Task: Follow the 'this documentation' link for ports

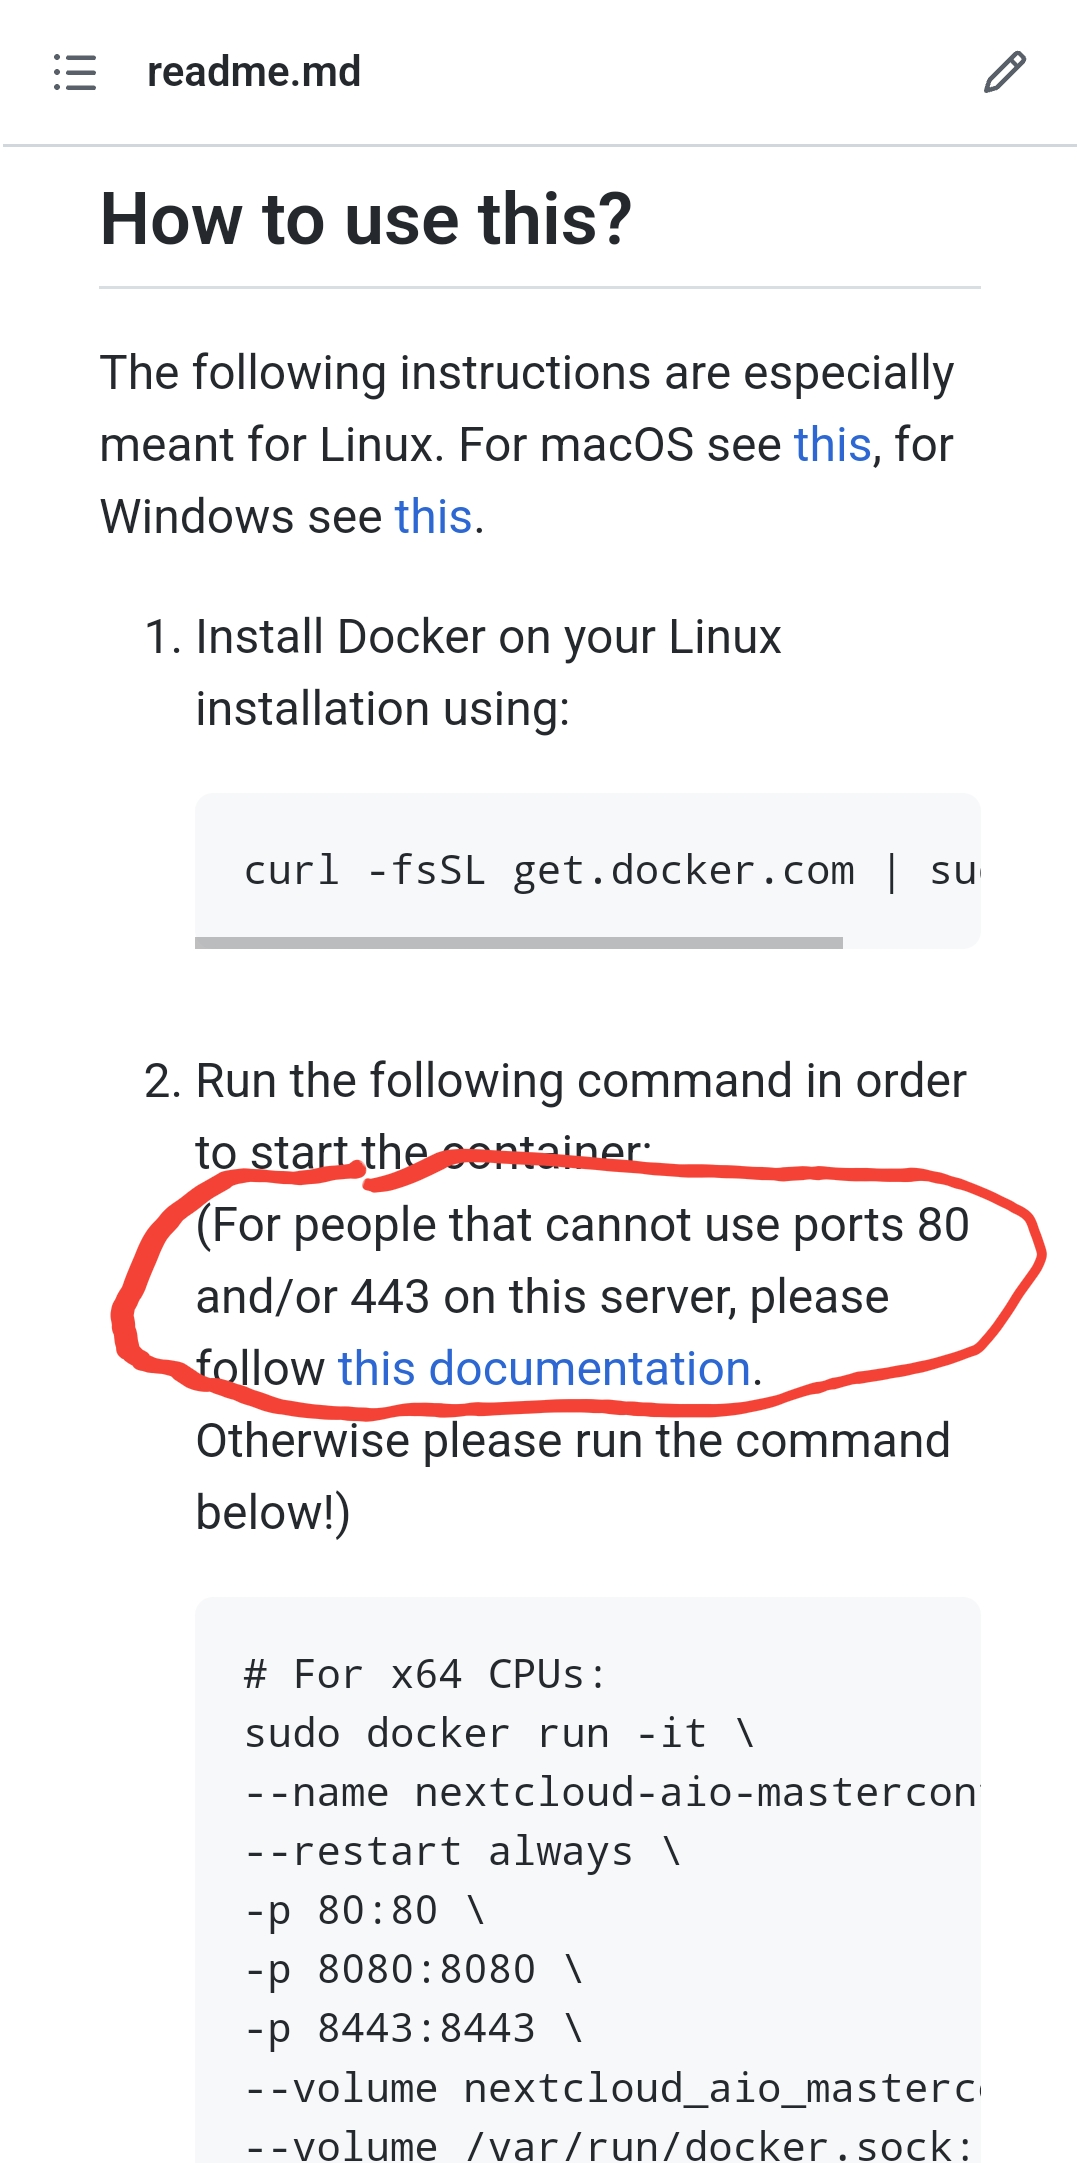Action: coord(545,1367)
